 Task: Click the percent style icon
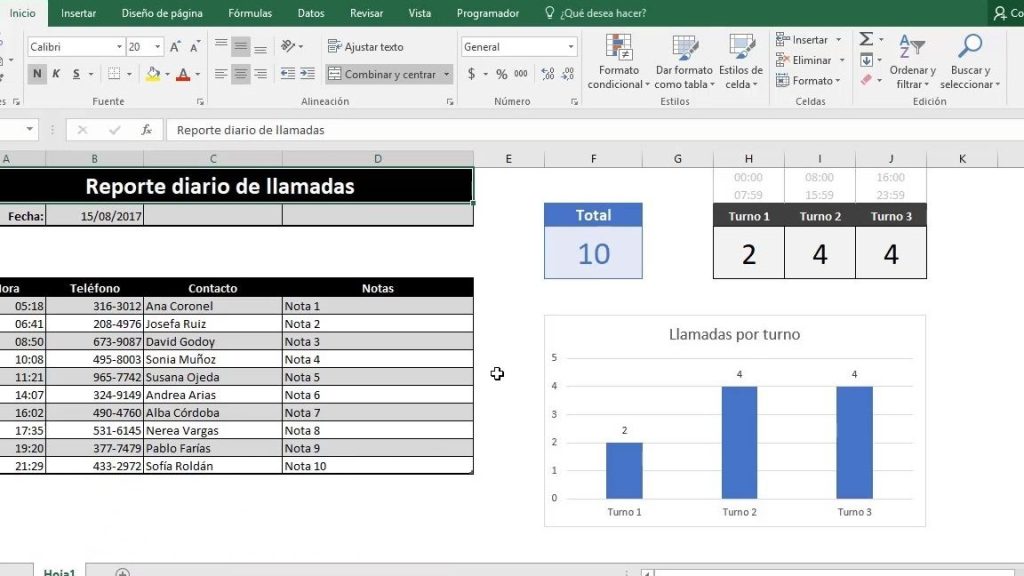pos(501,74)
